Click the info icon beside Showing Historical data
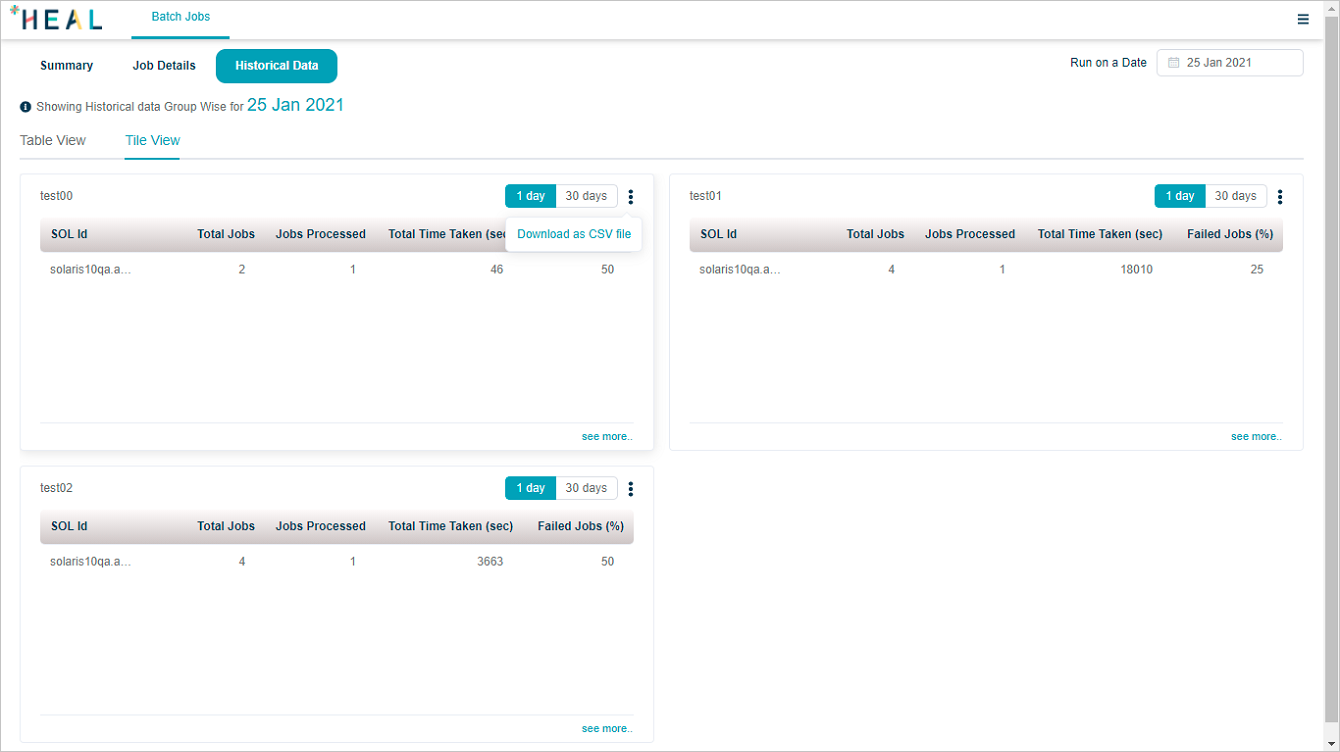Image resolution: width=1340 pixels, height=752 pixels. pos(26,107)
